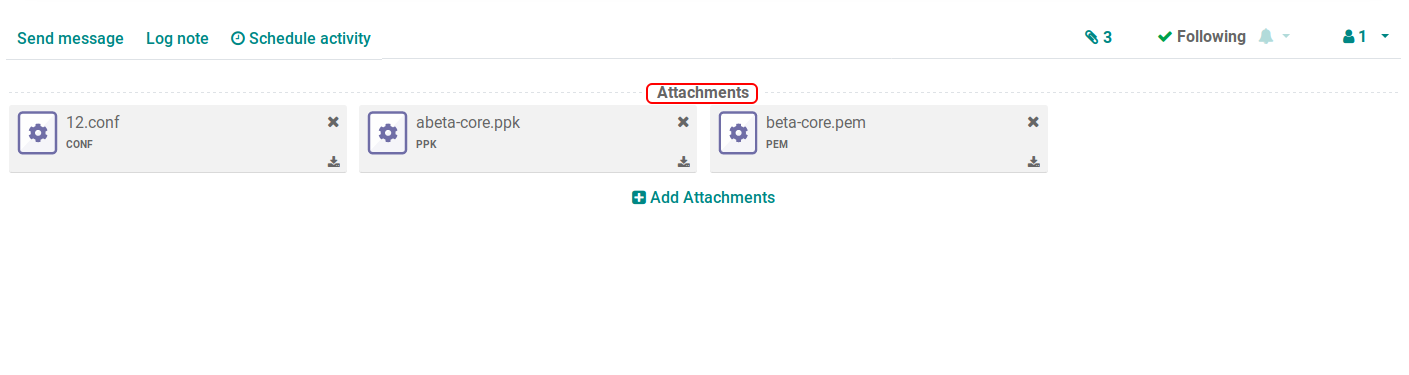This screenshot has height=375, width=1409.
Task: Click the Attachments section heading
Action: (702, 93)
